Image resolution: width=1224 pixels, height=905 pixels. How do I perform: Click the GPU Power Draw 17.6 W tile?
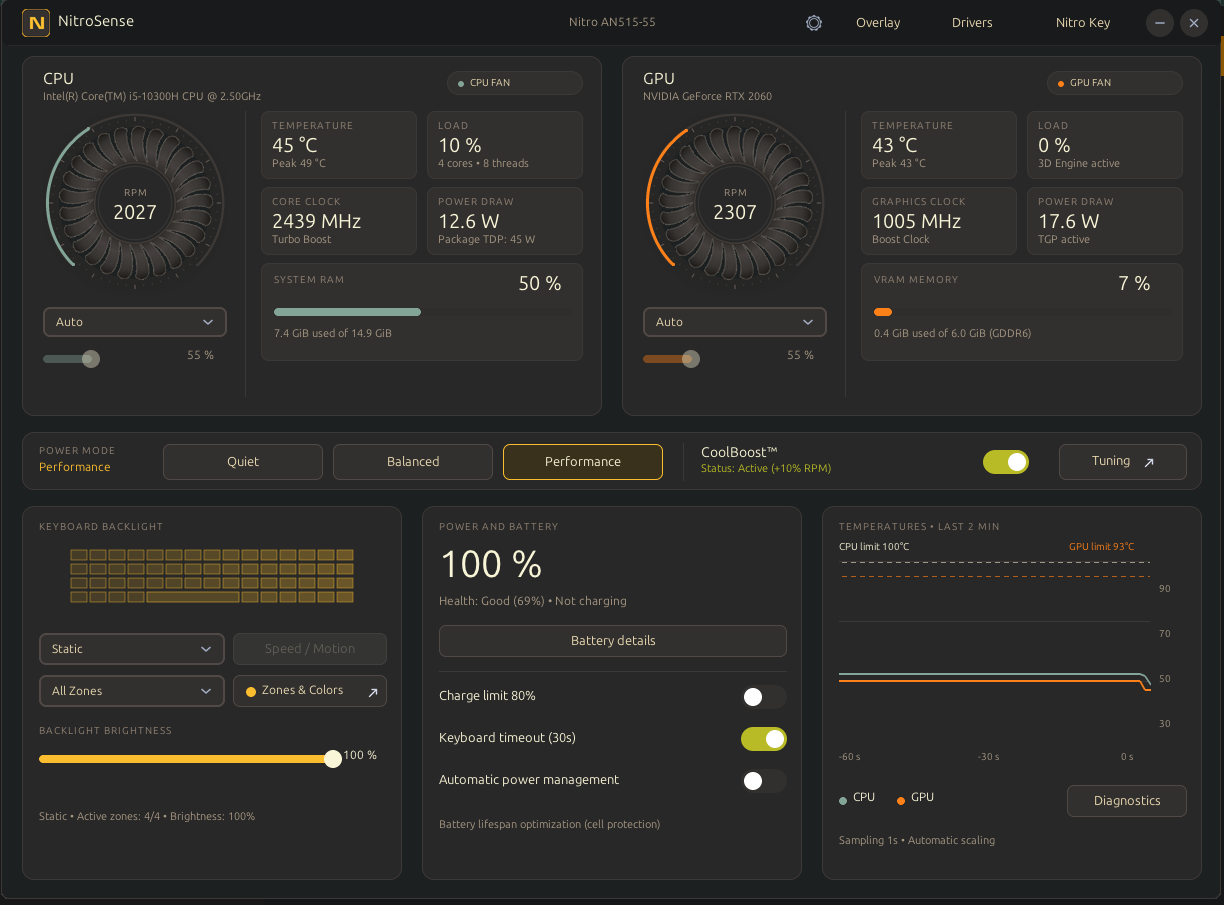coord(1105,221)
